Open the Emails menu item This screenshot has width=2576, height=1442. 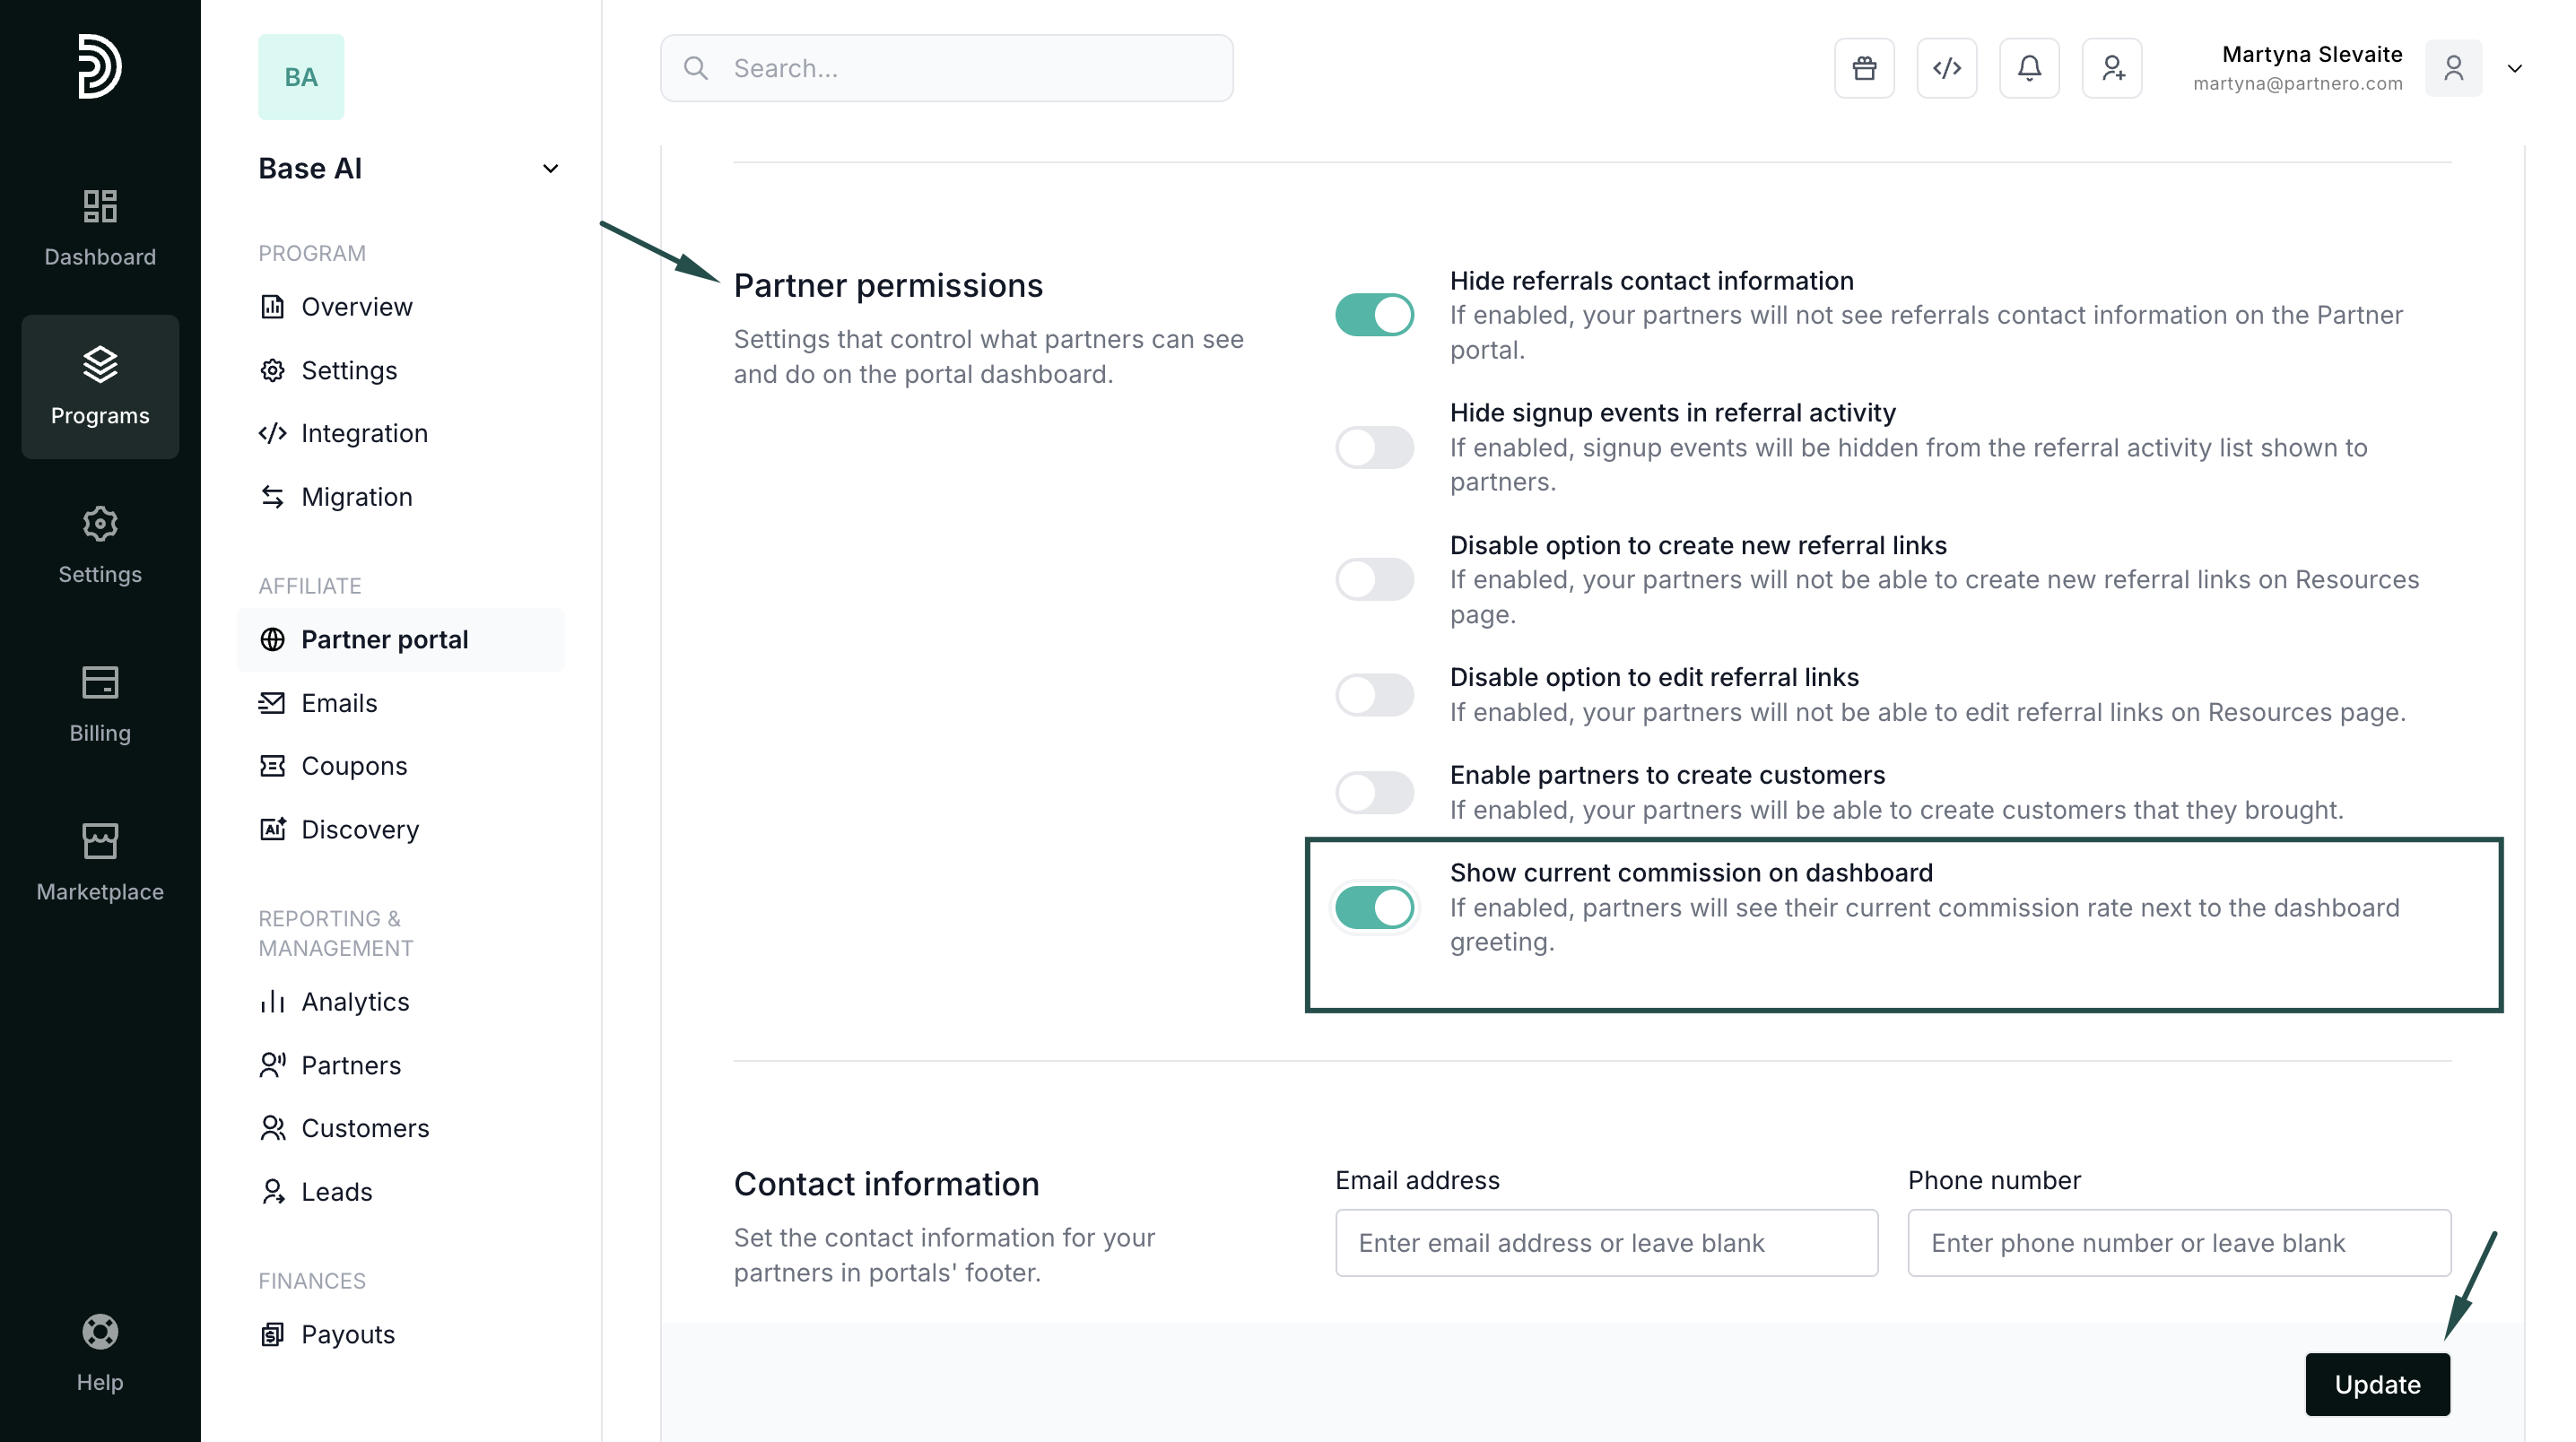tap(339, 703)
